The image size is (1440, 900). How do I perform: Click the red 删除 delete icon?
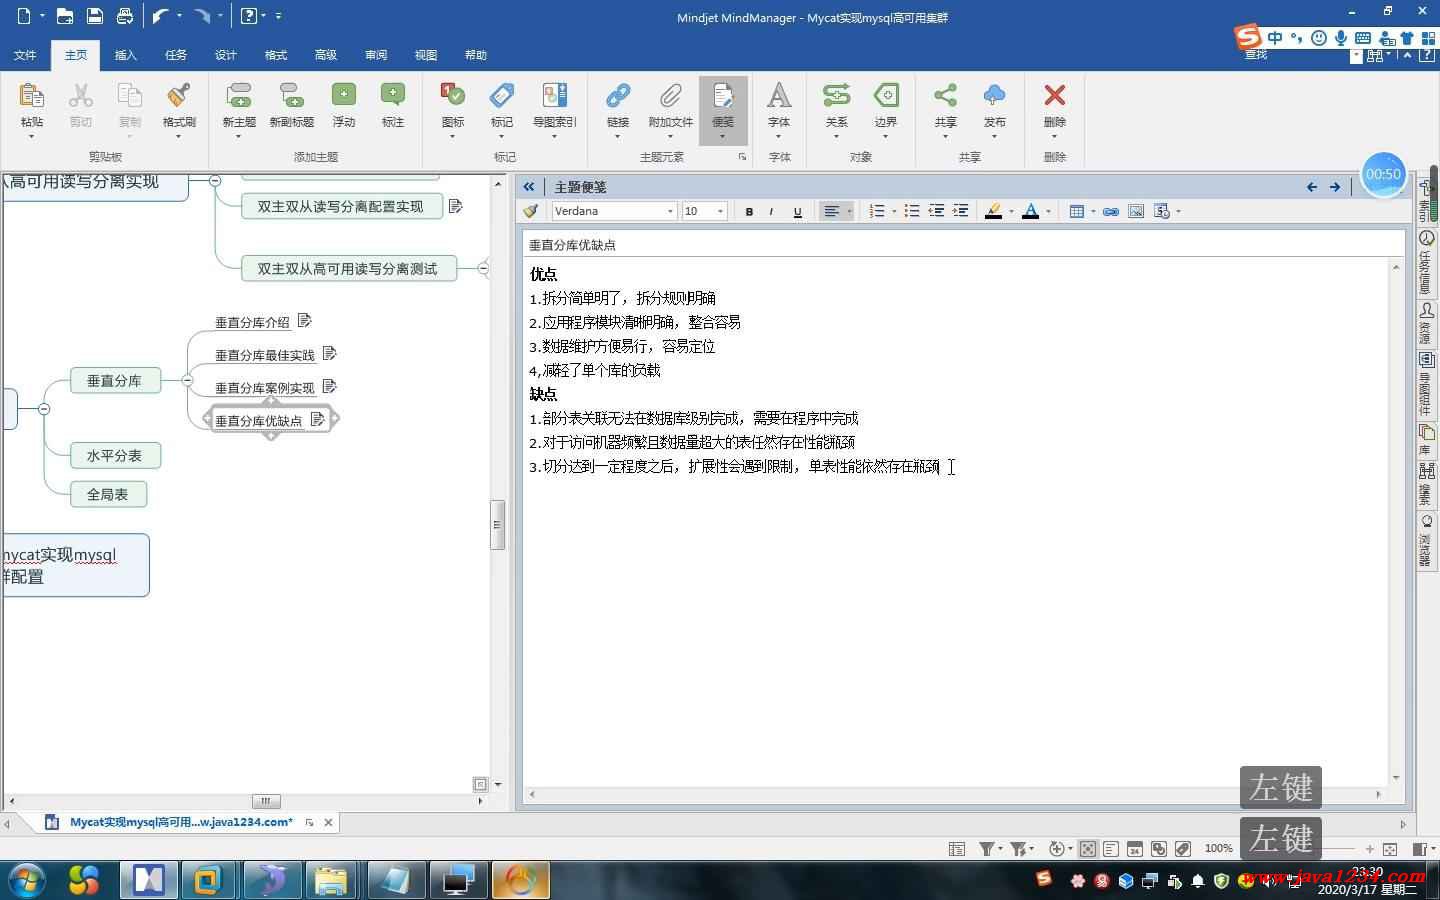(1054, 95)
